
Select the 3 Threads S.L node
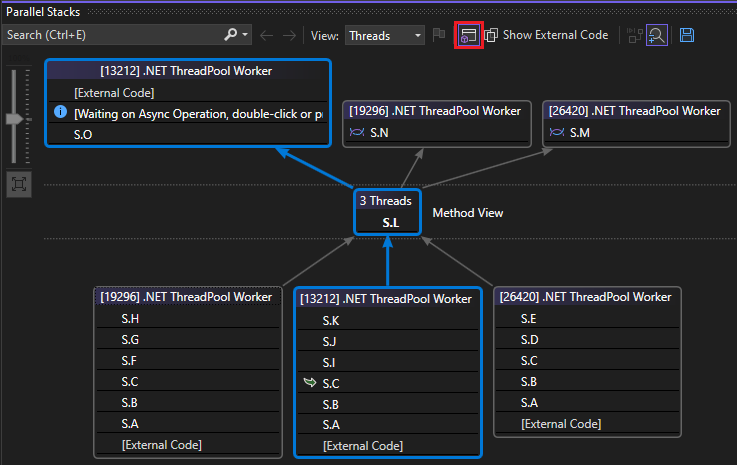click(x=387, y=212)
